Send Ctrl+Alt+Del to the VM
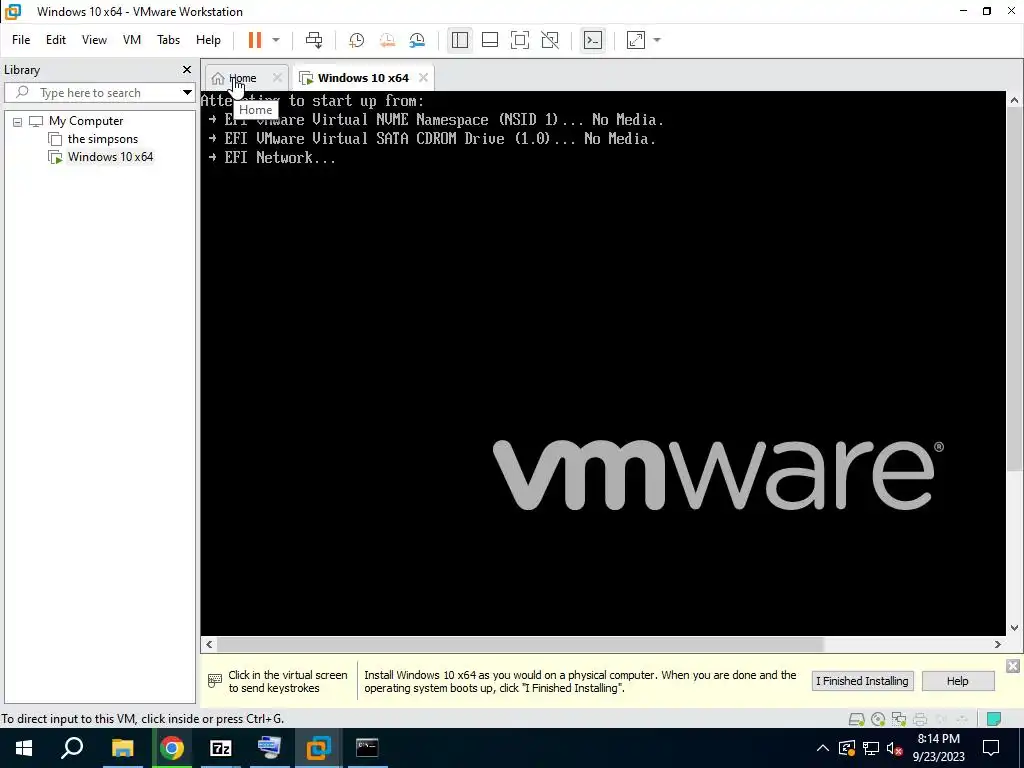This screenshot has height=768, width=1024. pos(314,40)
